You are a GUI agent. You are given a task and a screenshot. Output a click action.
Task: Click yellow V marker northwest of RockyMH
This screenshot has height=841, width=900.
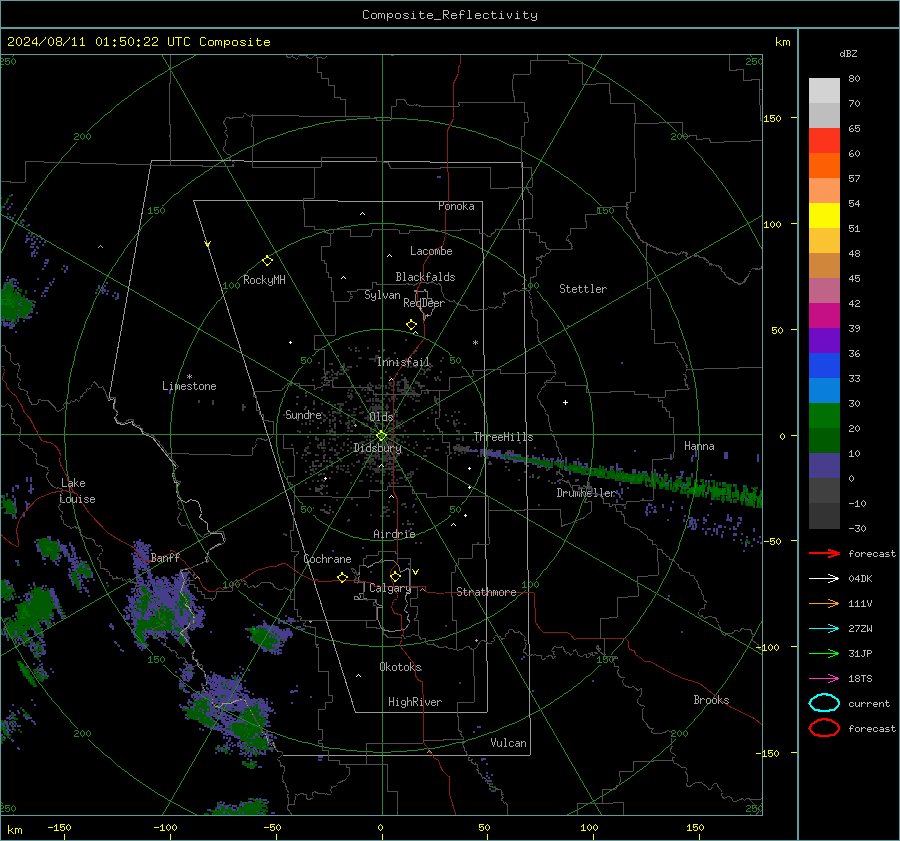[x=208, y=244]
